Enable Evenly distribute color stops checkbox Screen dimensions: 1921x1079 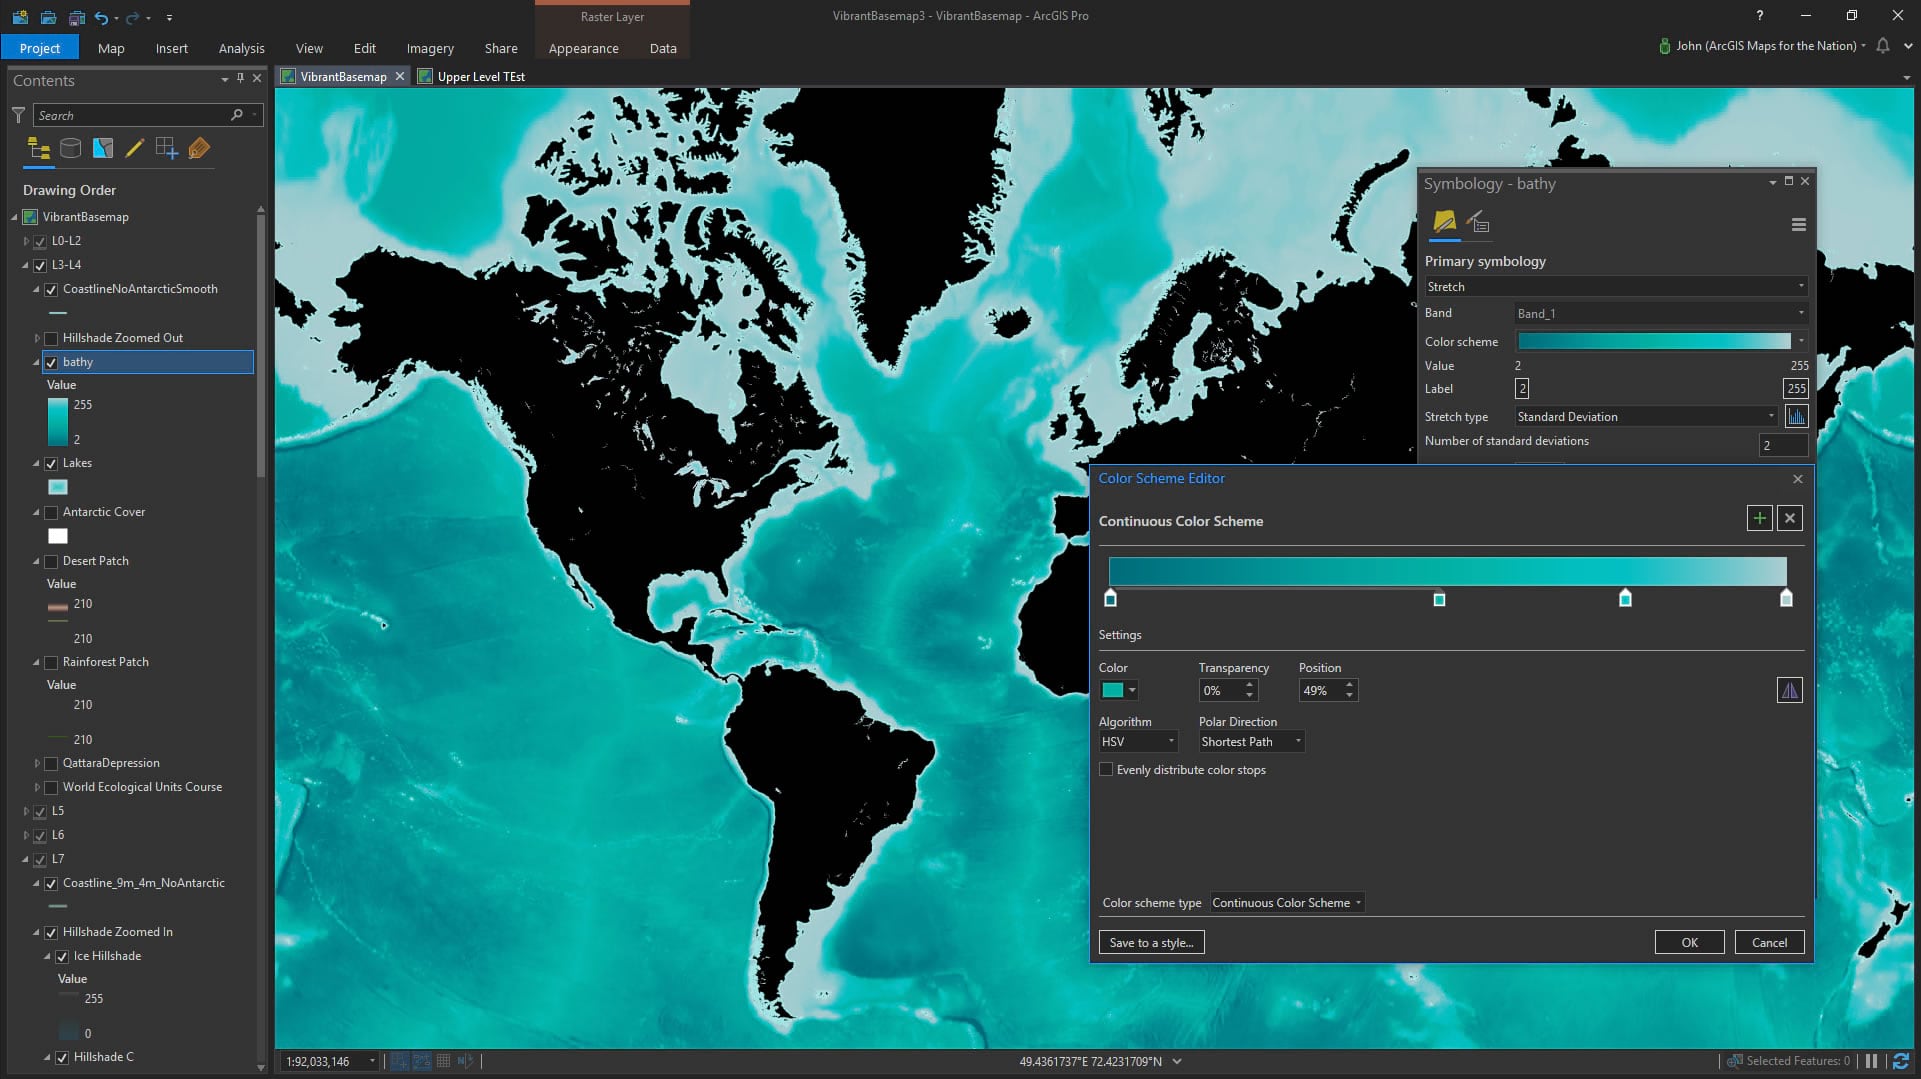[x=1106, y=770]
